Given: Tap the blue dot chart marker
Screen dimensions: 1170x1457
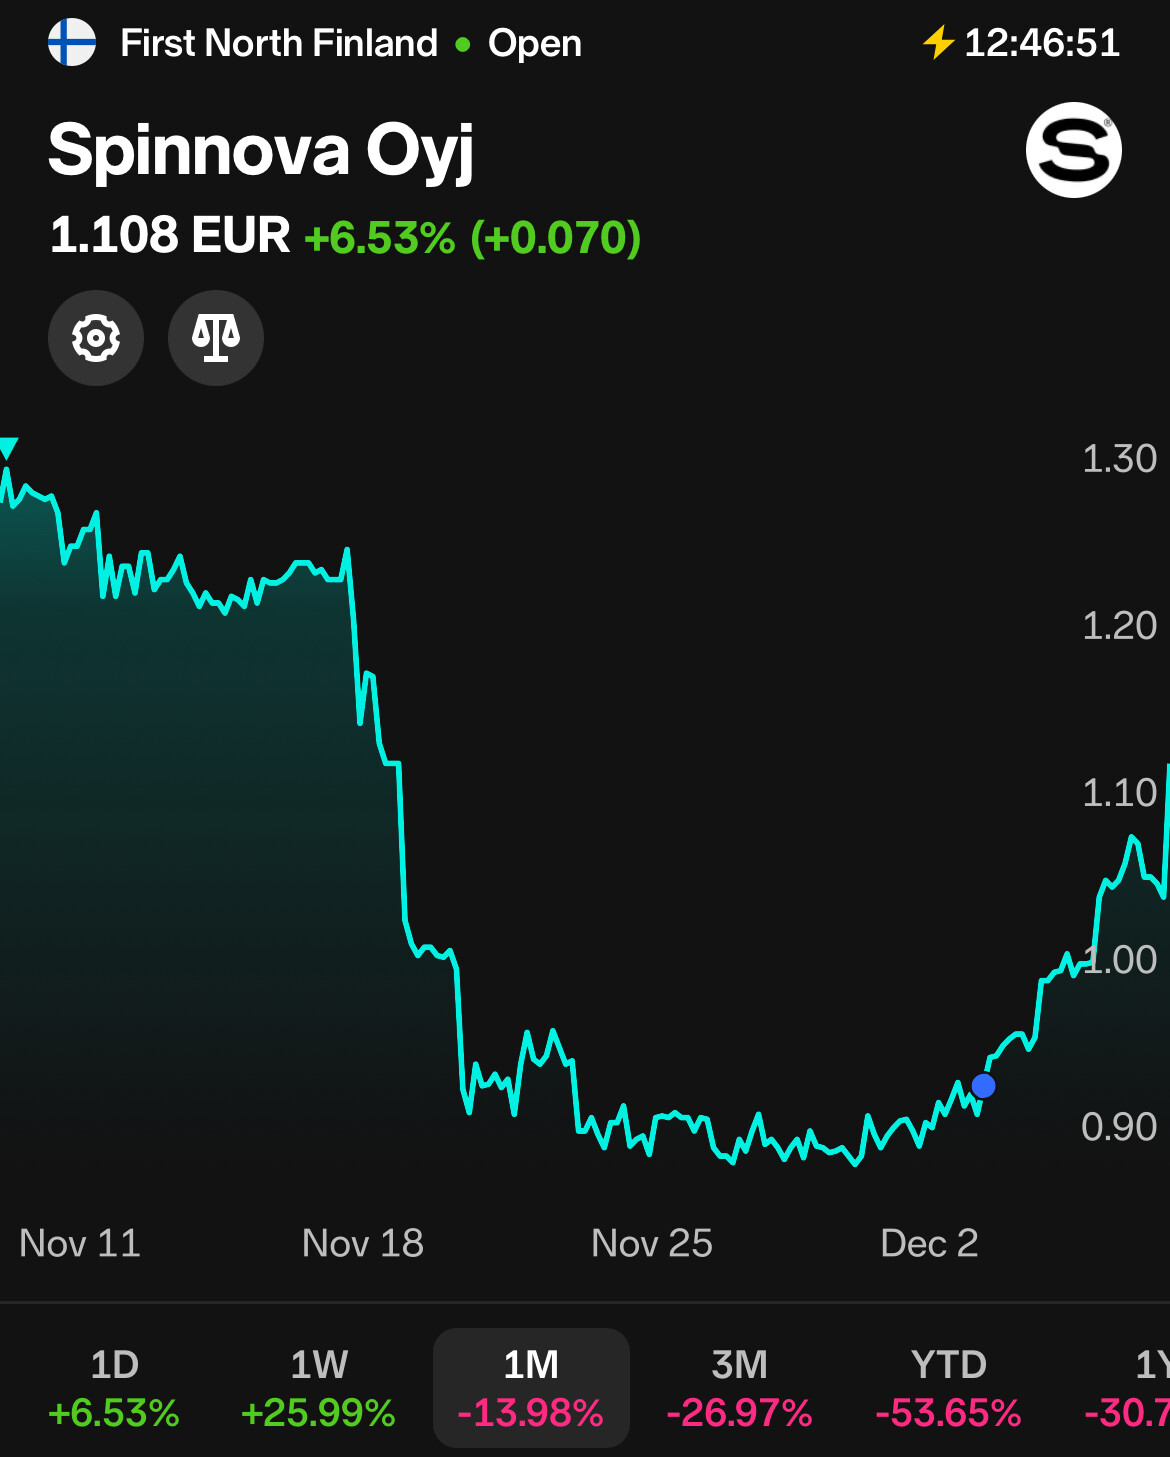Looking at the screenshot, I should pos(983,1086).
